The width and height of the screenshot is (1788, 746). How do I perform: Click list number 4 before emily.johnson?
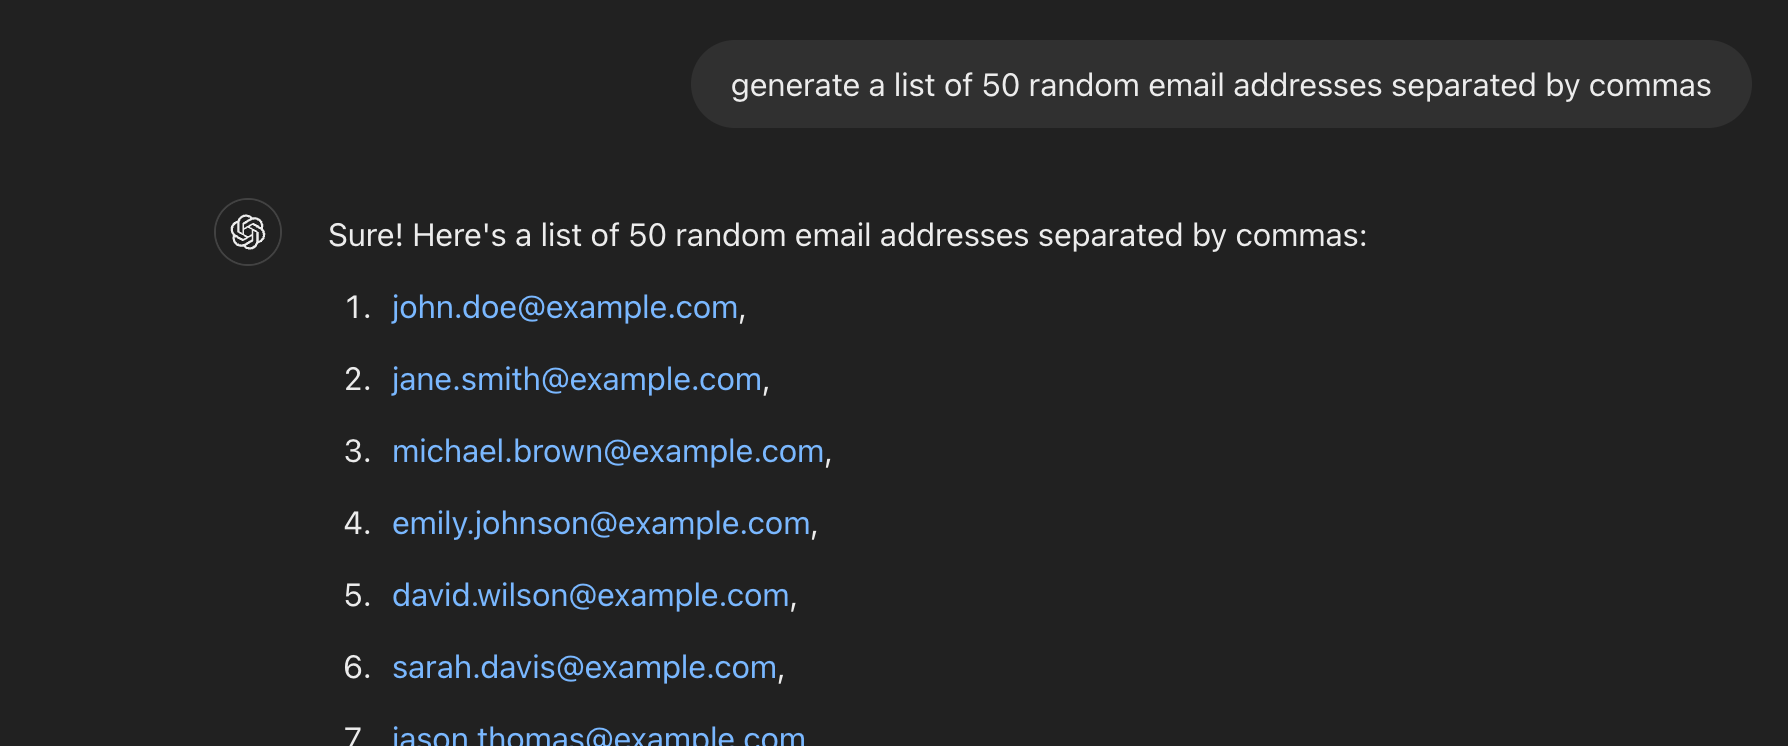(x=358, y=523)
